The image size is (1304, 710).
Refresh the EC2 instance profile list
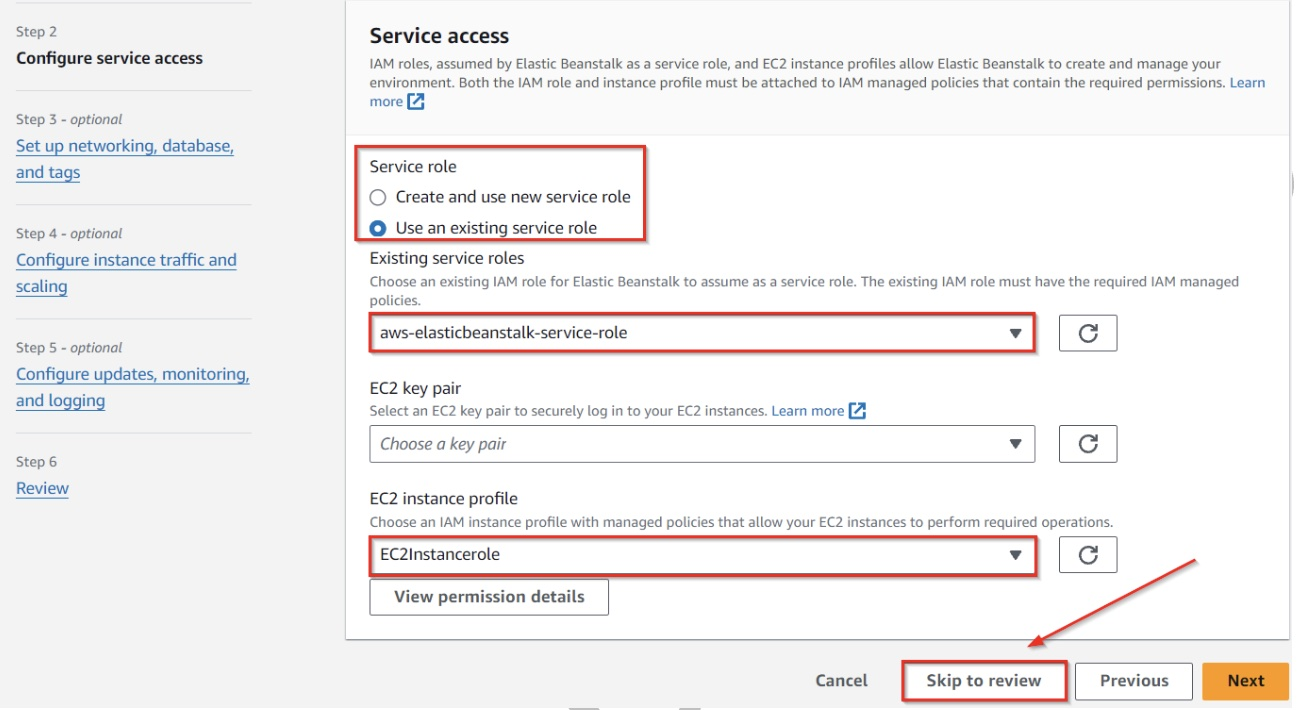pyautogui.click(x=1088, y=555)
